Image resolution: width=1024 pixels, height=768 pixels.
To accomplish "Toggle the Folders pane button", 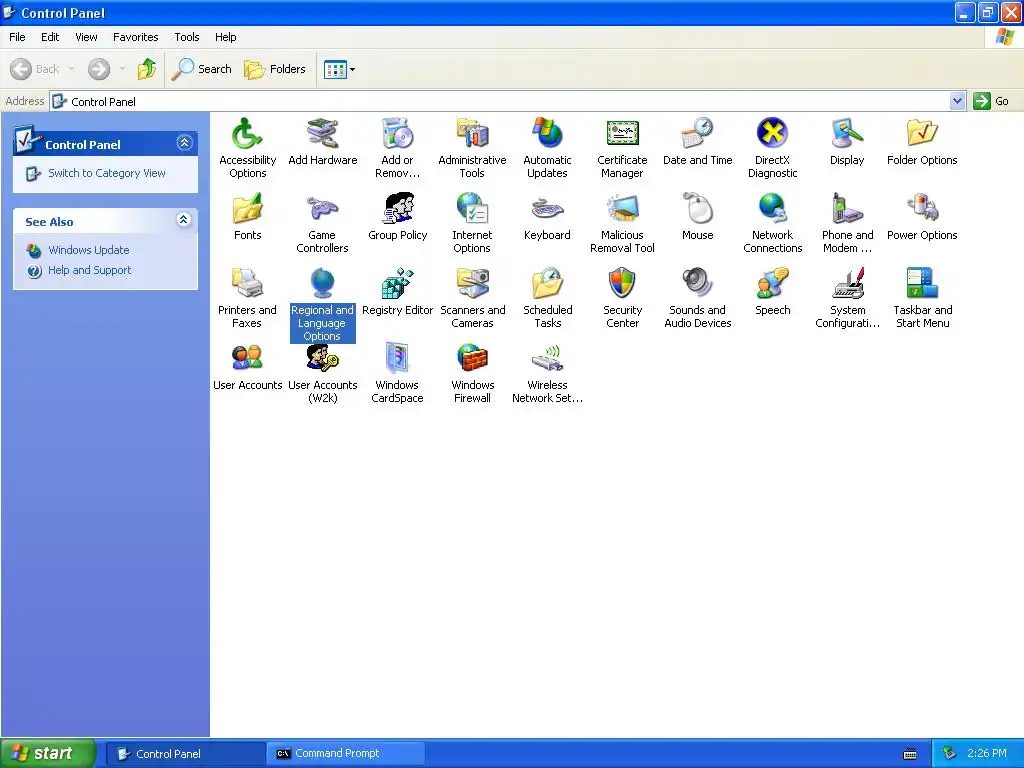I will [x=274, y=69].
